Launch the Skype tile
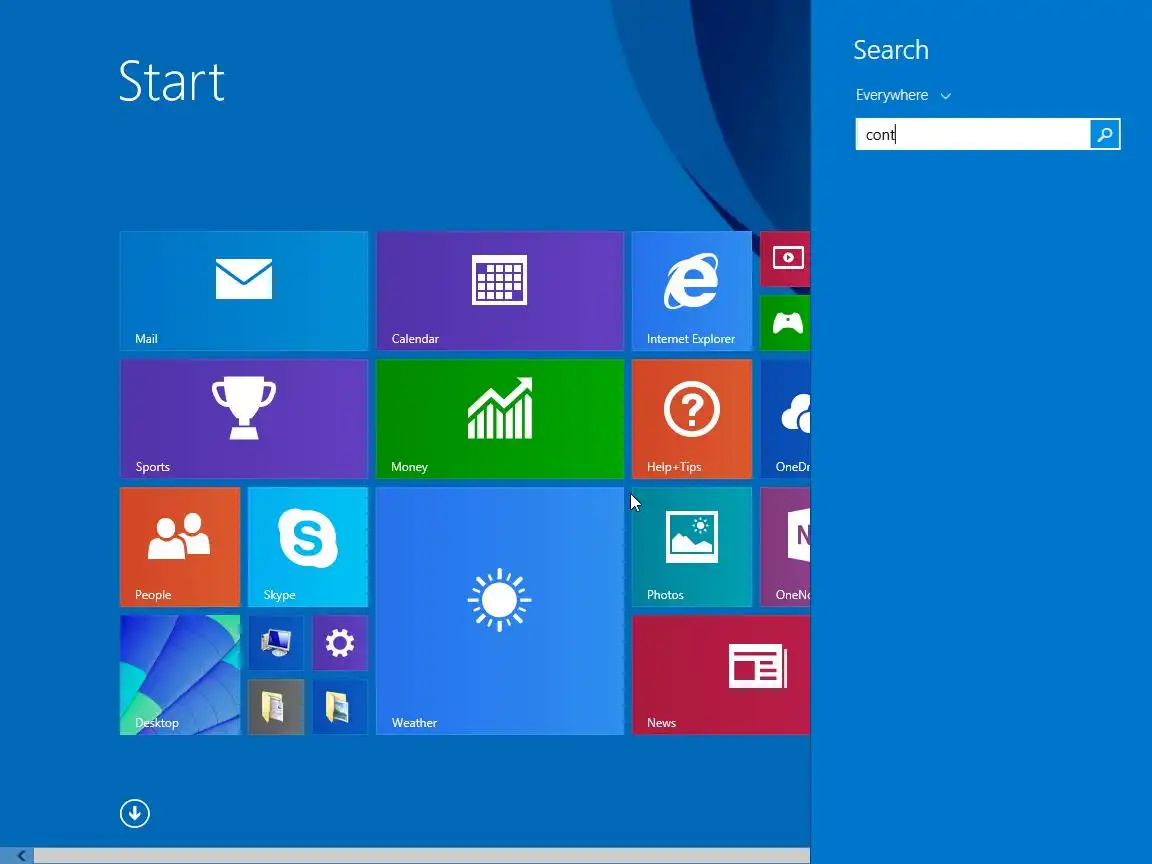 (308, 547)
